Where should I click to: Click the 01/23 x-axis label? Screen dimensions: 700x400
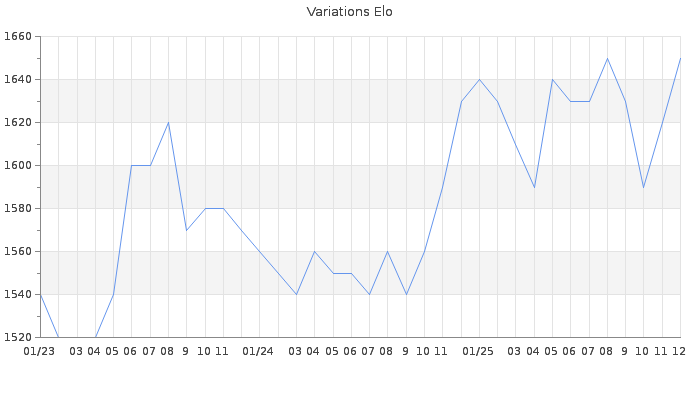40,351
